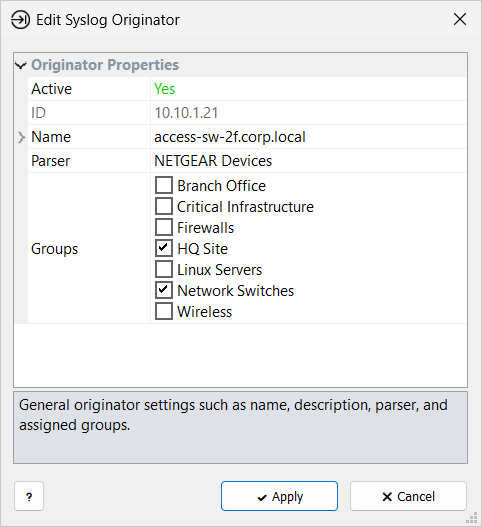Click the Syslog Originator title icon
The image size is (482, 527).
pos(20,20)
